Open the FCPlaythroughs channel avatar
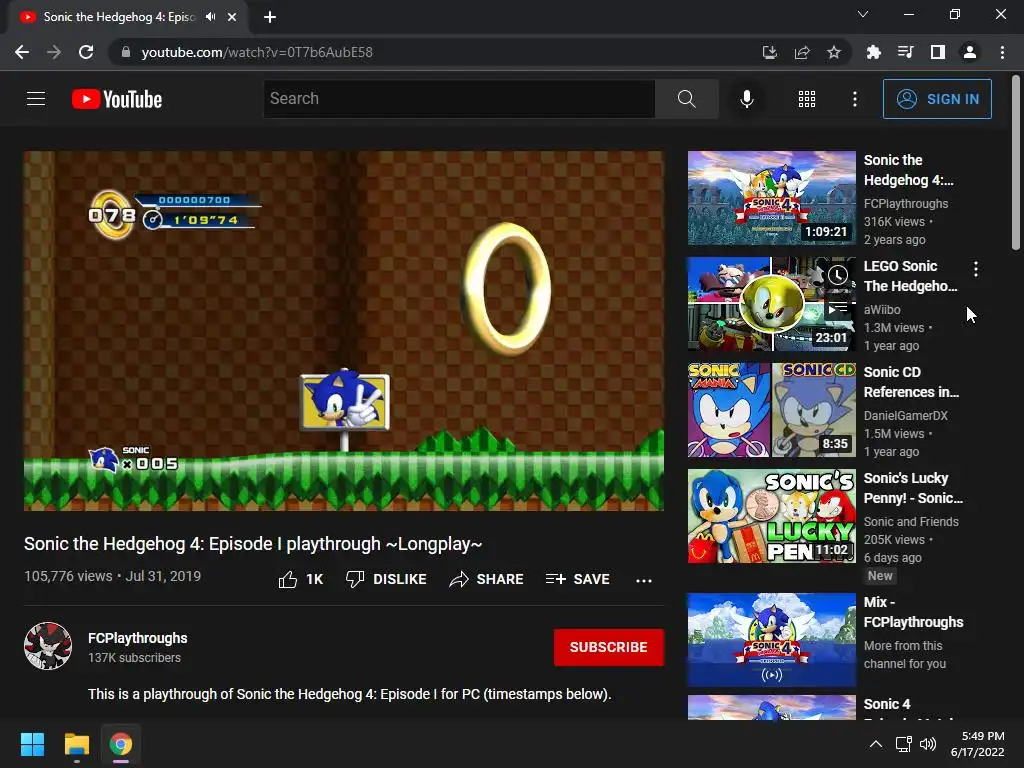This screenshot has width=1024, height=768. click(x=48, y=646)
